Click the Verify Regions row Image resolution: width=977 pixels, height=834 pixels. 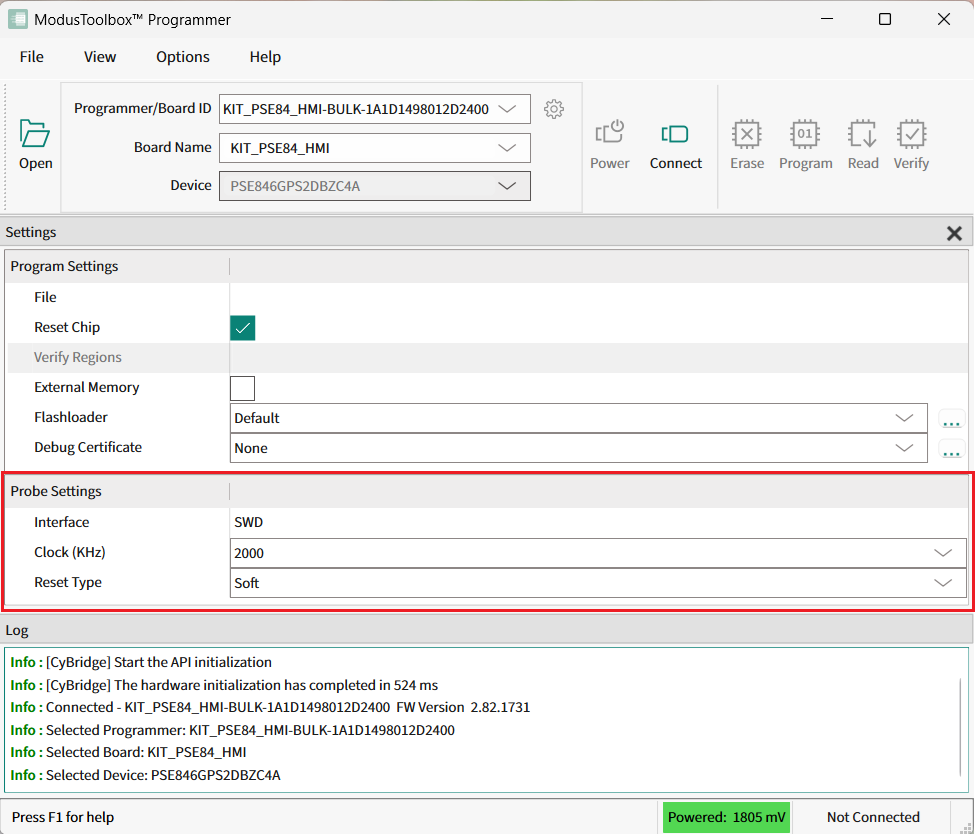[488, 358]
